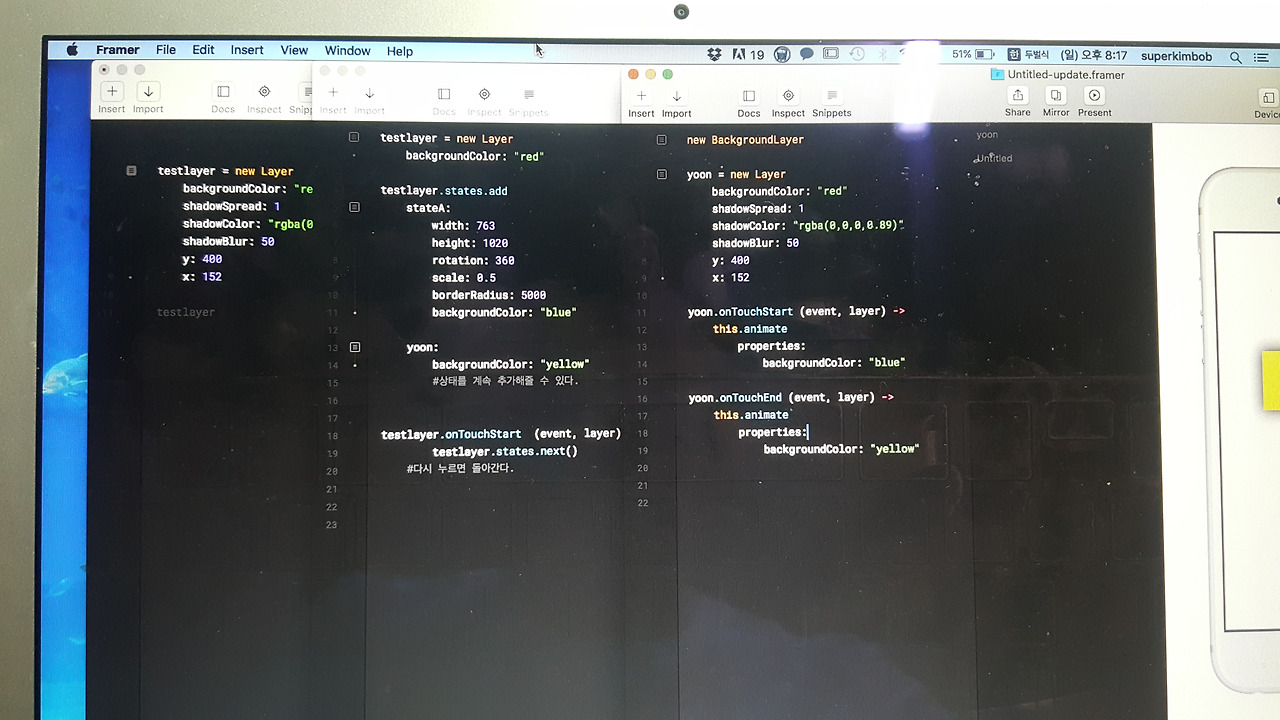Image resolution: width=1280 pixels, height=720 pixels.
Task: Open the View menu
Action: pos(294,50)
